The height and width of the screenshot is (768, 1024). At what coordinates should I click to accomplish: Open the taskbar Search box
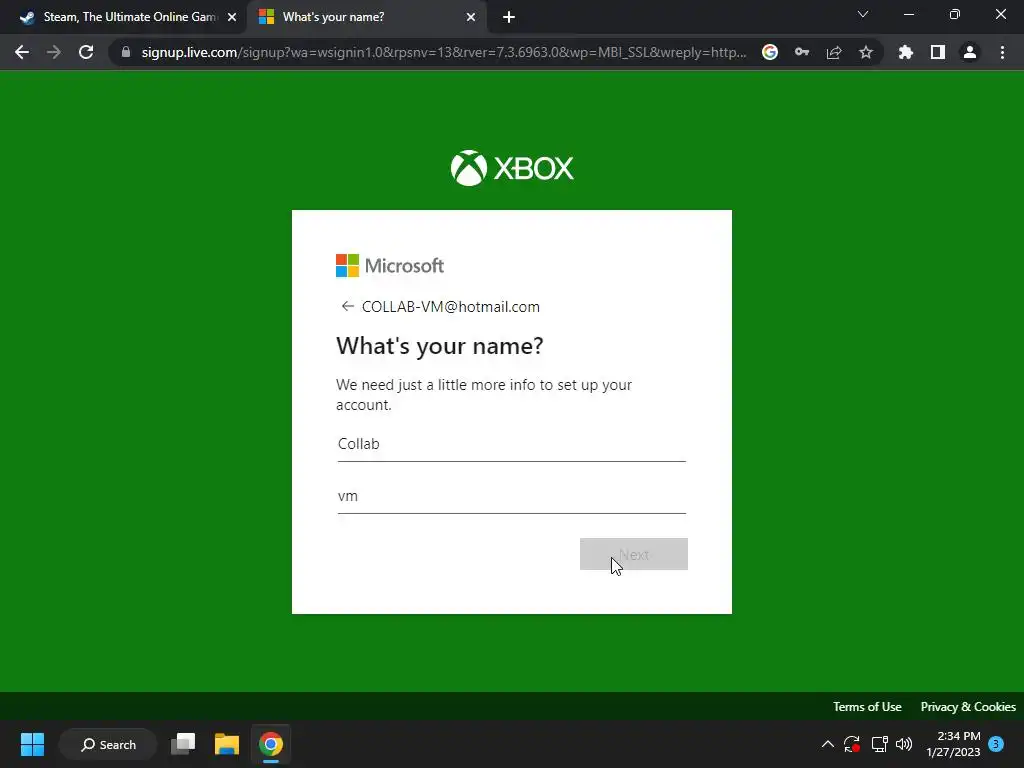point(108,744)
